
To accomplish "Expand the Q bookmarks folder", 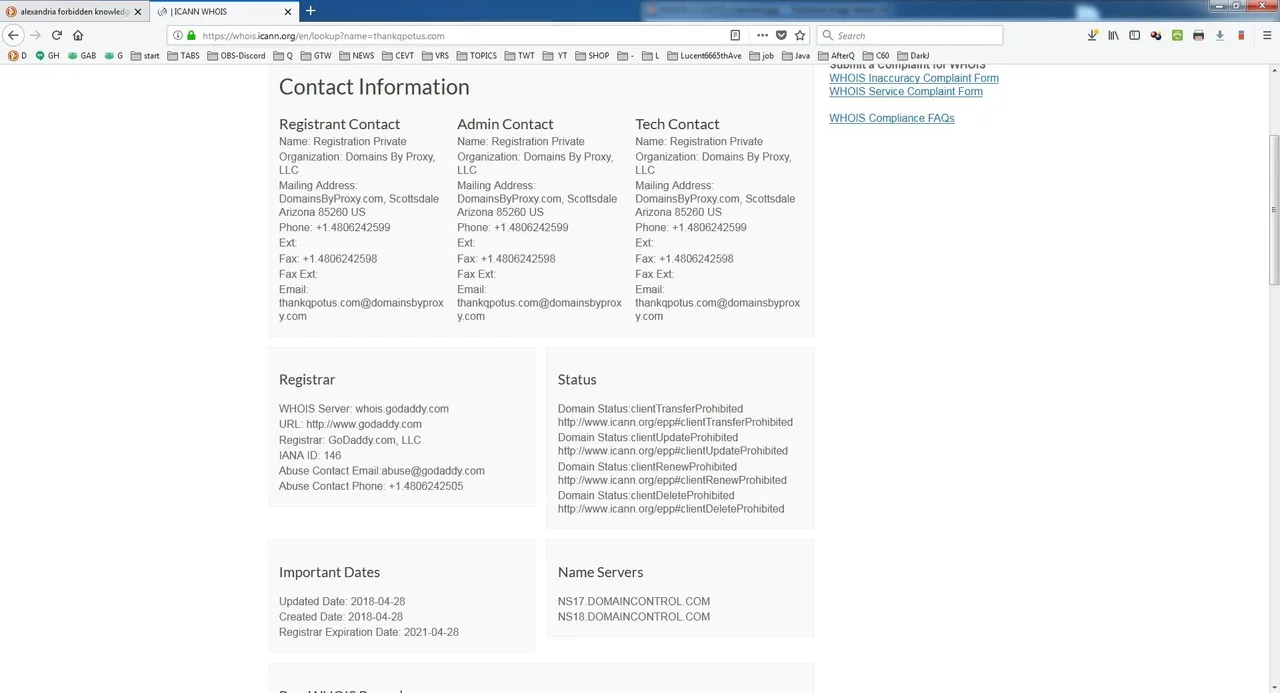I will coord(283,56).
